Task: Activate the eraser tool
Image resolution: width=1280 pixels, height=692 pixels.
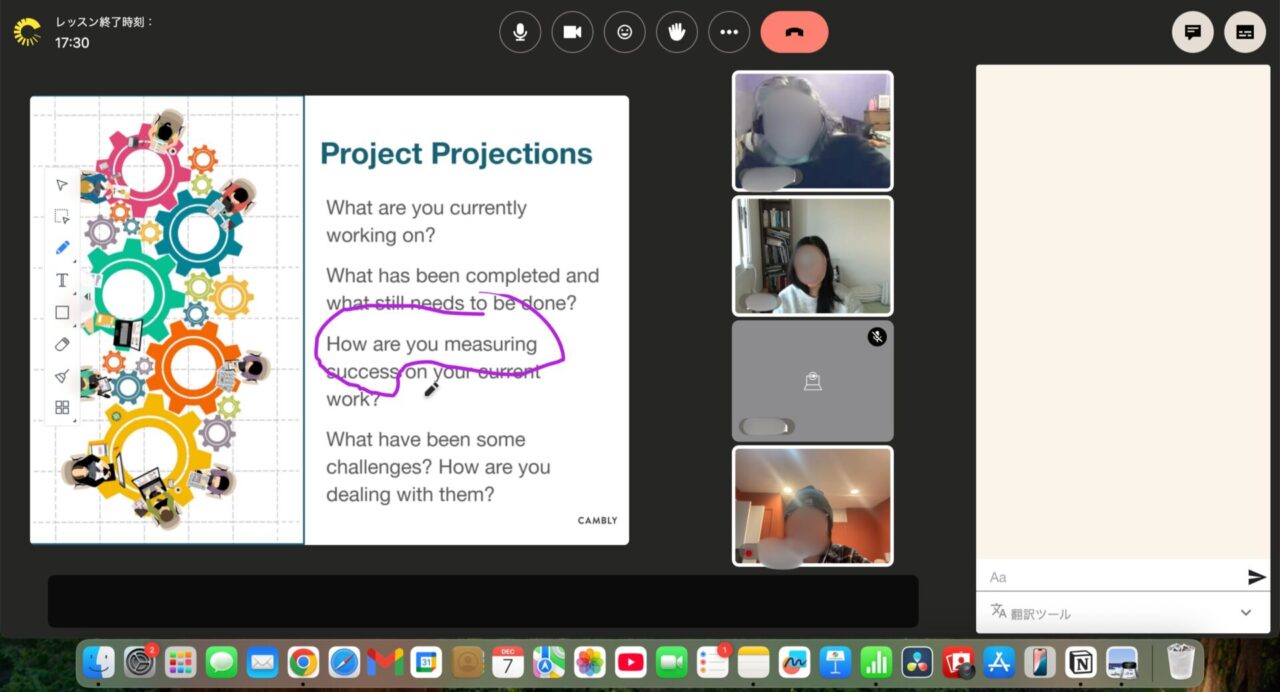Action: (62, 344)
